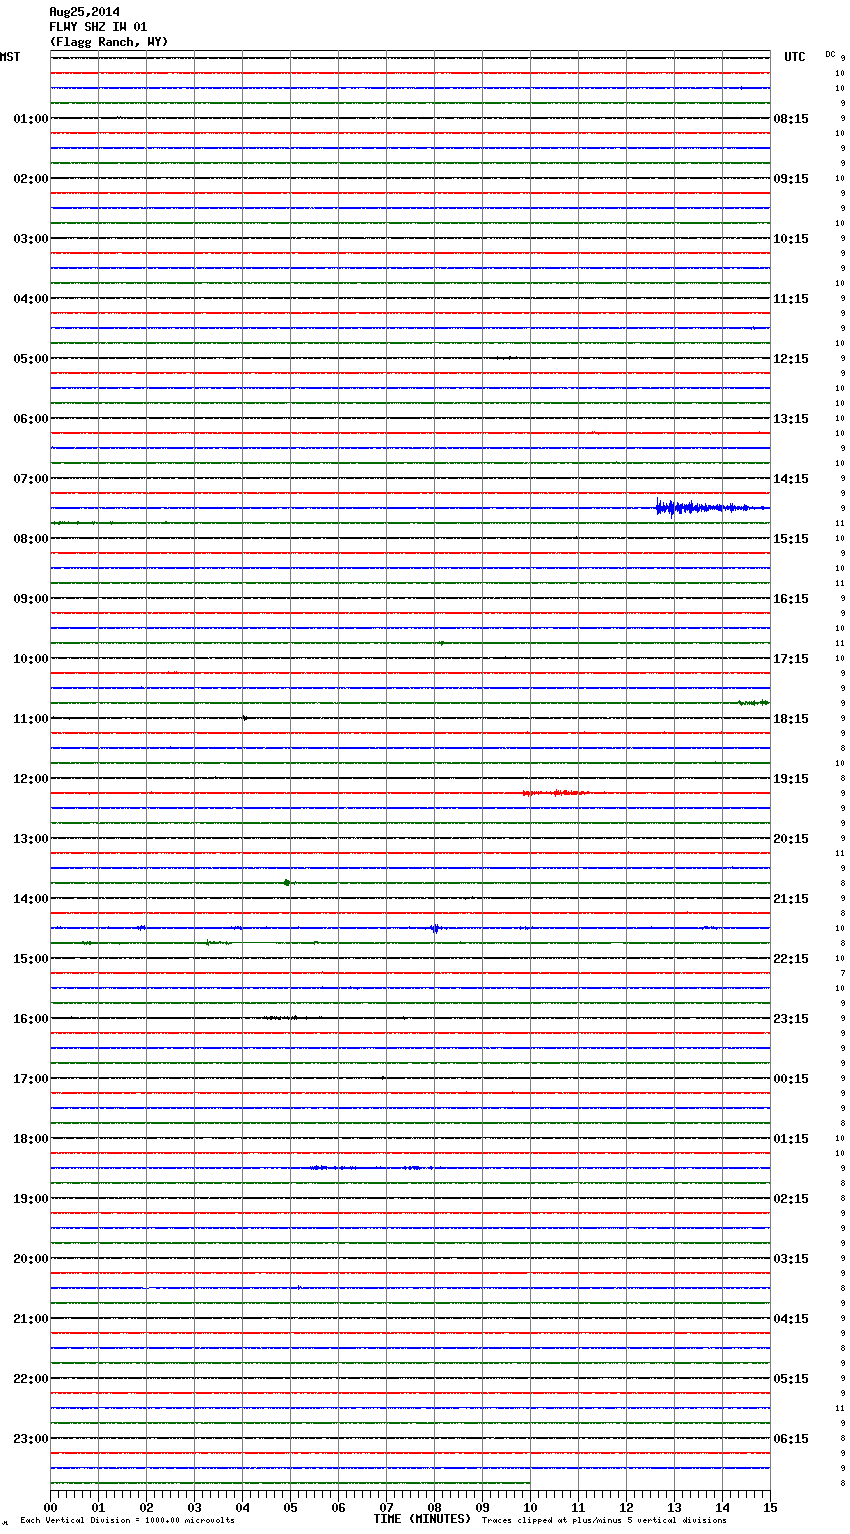Click minute tick label '05' on the time axis
This screenshot has width=850, height=1534.
[290, 1507]
